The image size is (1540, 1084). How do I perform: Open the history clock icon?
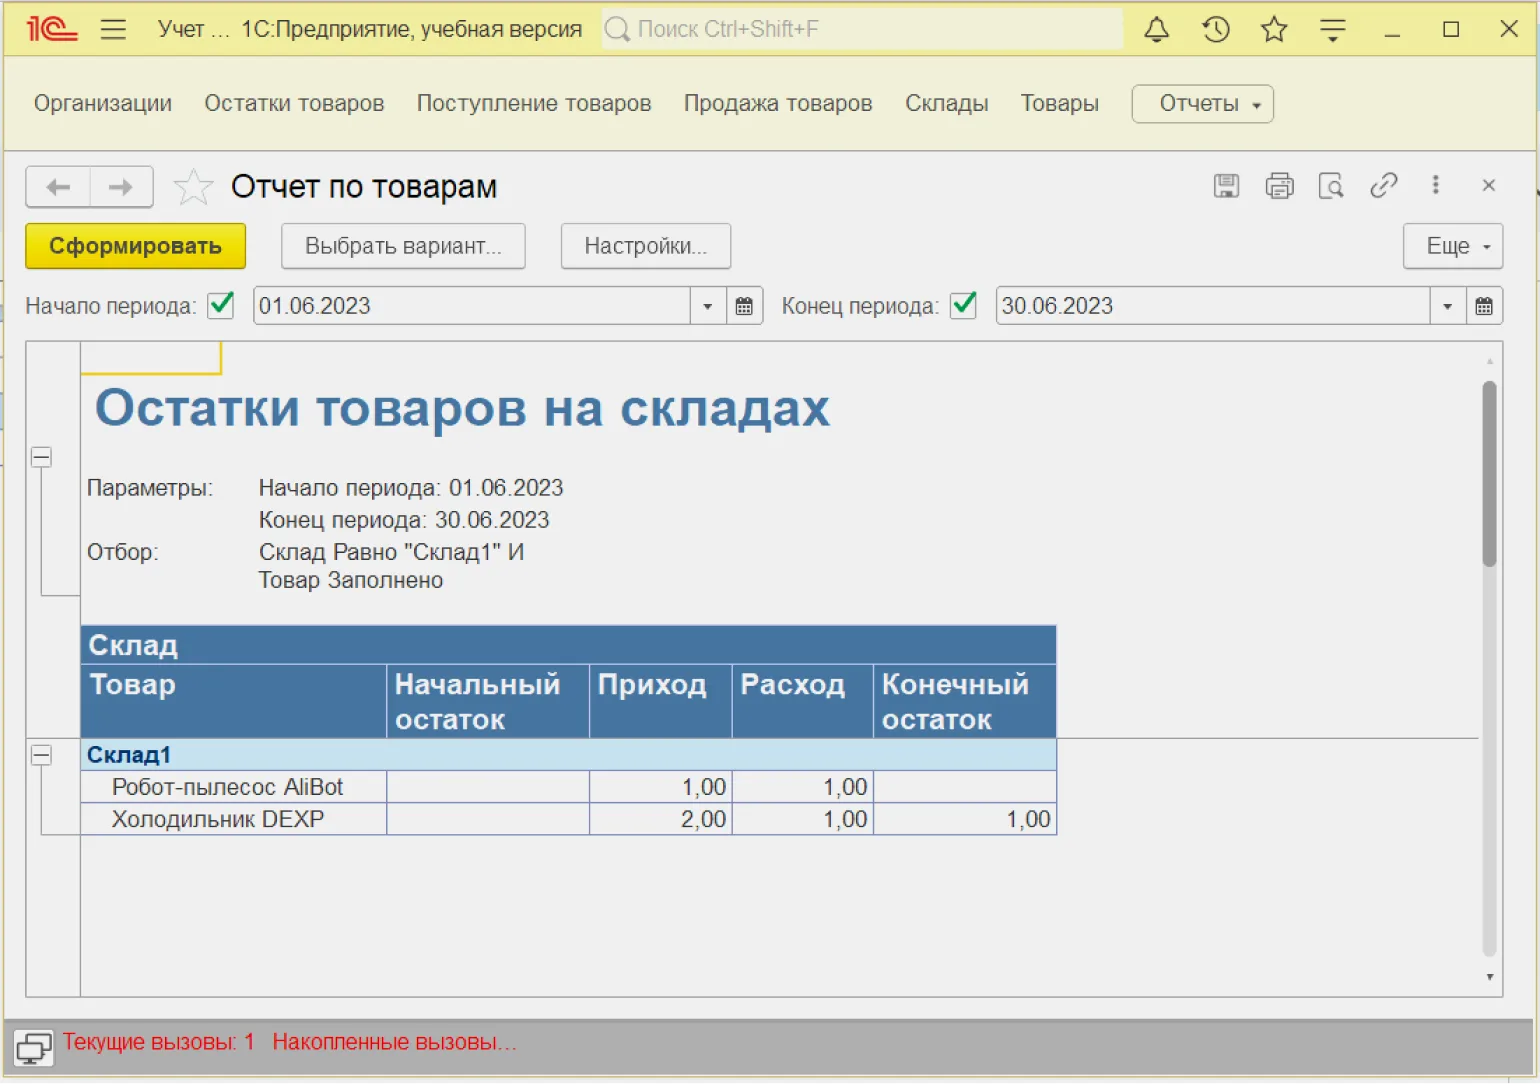[1215, 30]
